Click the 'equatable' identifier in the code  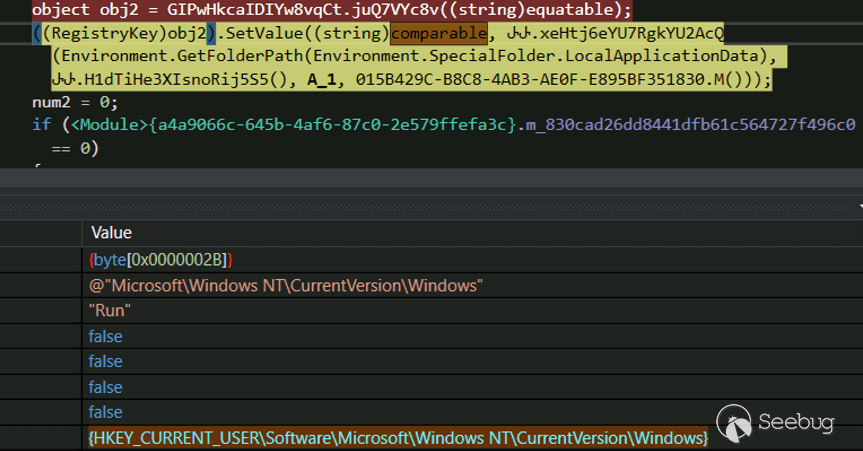click(566, 9)
